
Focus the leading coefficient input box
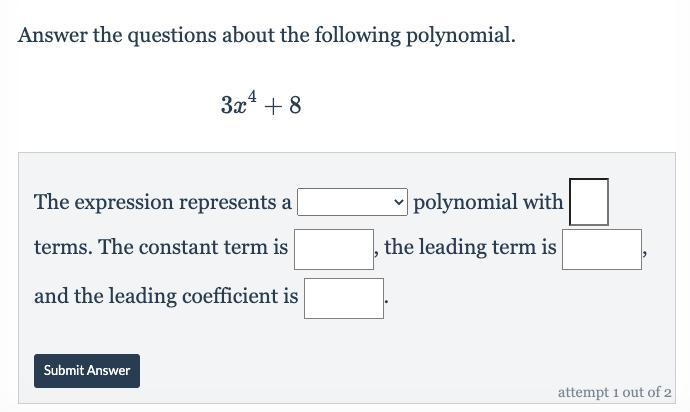pyautogui.click(x=344, y=298)
